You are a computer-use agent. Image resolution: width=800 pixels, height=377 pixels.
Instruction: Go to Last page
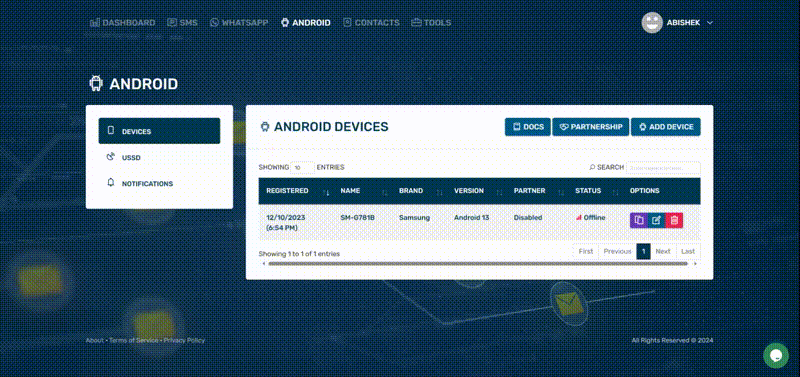point(688,252)
